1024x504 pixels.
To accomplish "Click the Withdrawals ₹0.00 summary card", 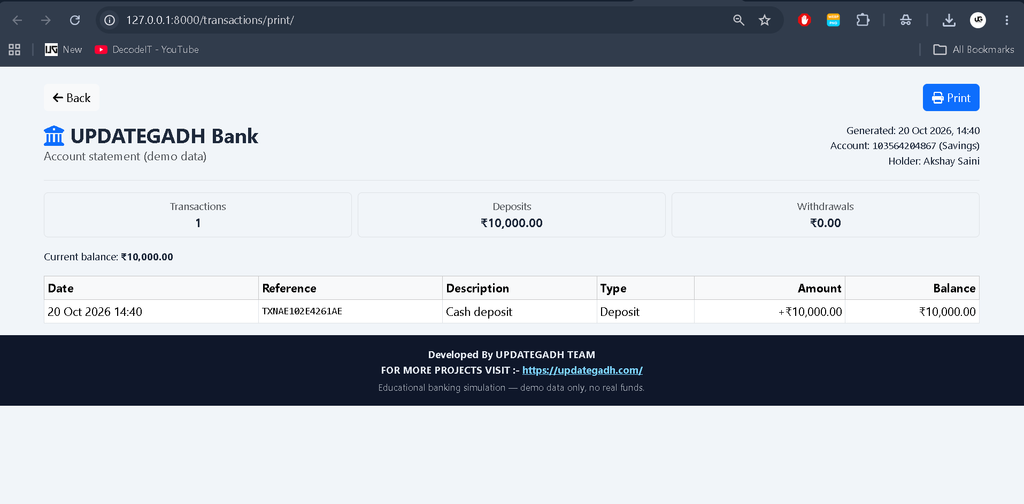I will coord(825,215).
